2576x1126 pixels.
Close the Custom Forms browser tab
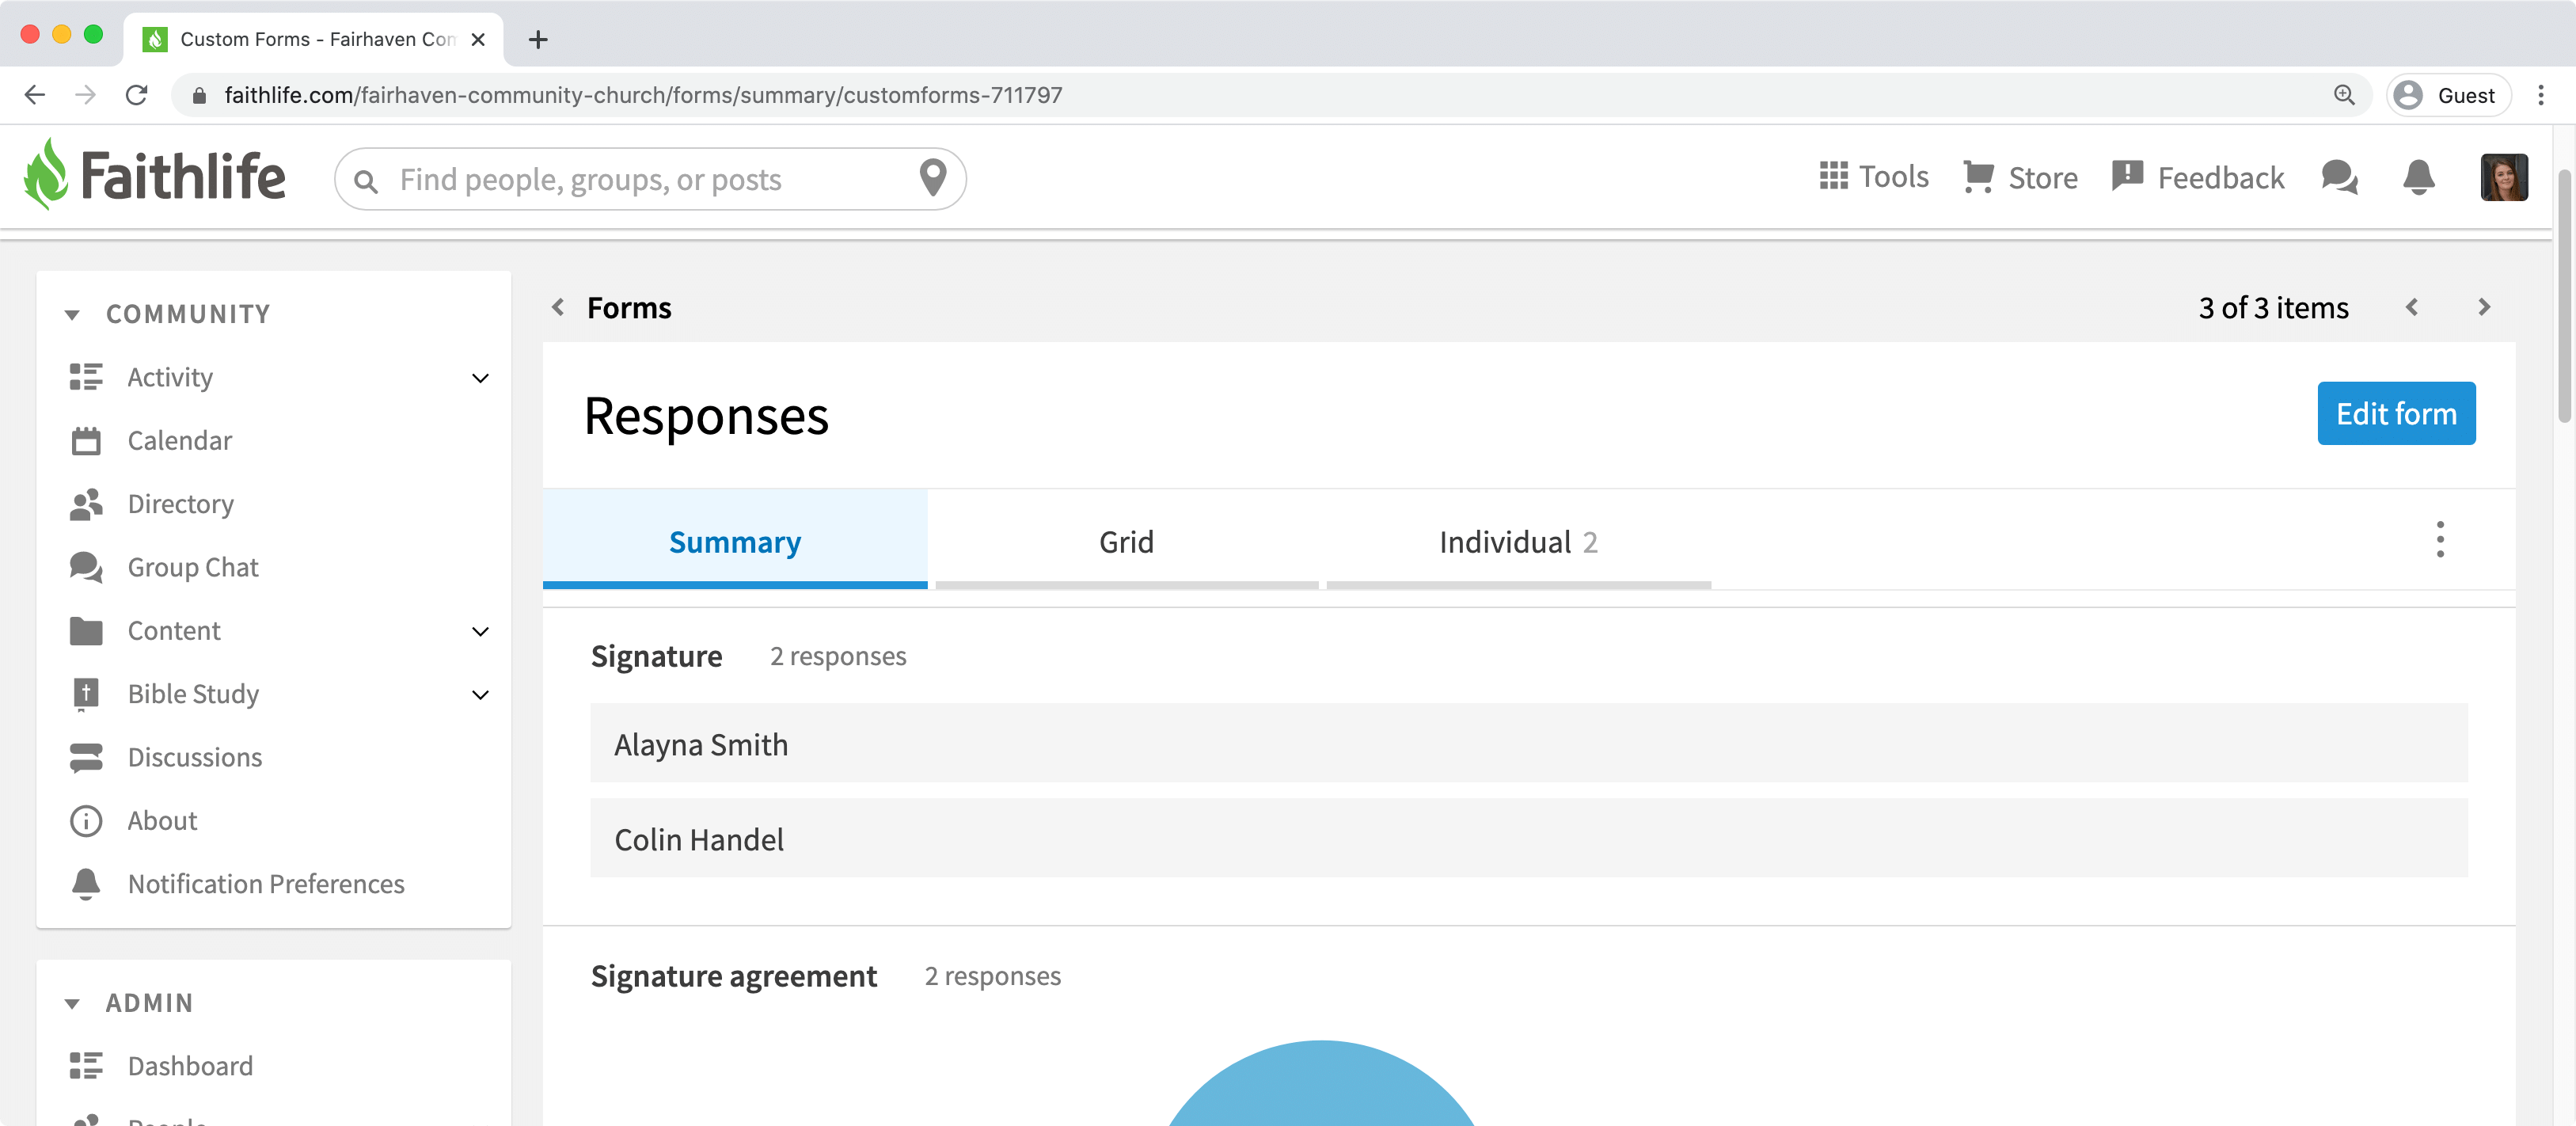478,40
